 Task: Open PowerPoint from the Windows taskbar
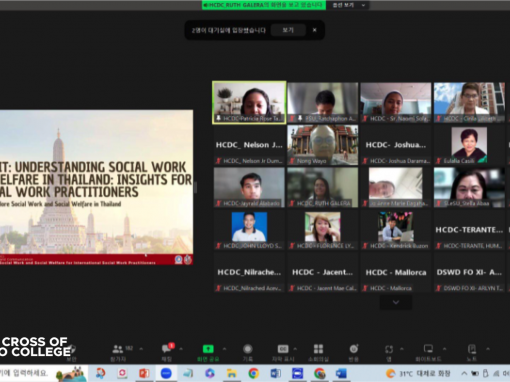(x=144, y=373)
